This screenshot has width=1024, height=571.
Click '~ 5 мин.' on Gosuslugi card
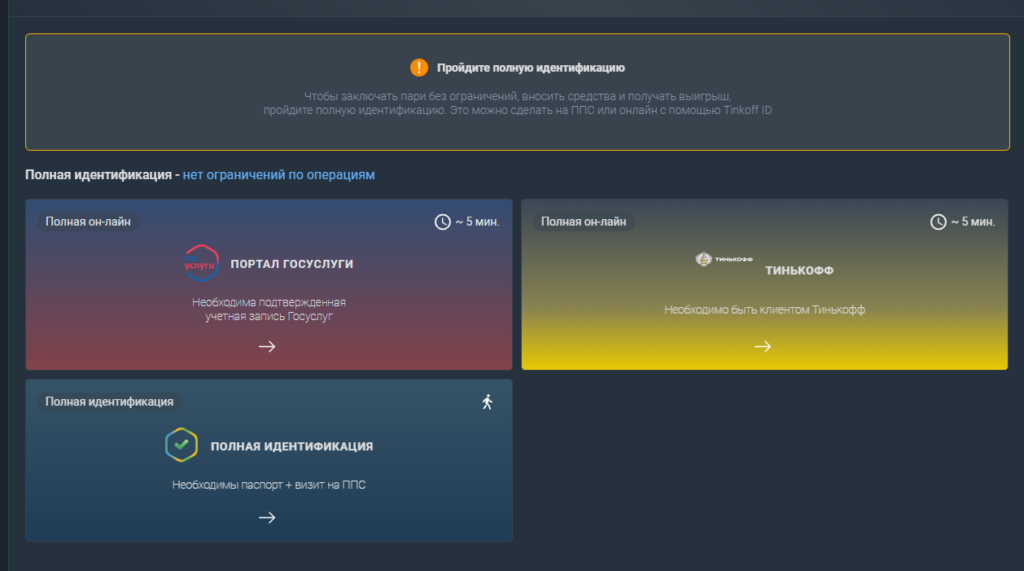[477, 222]
